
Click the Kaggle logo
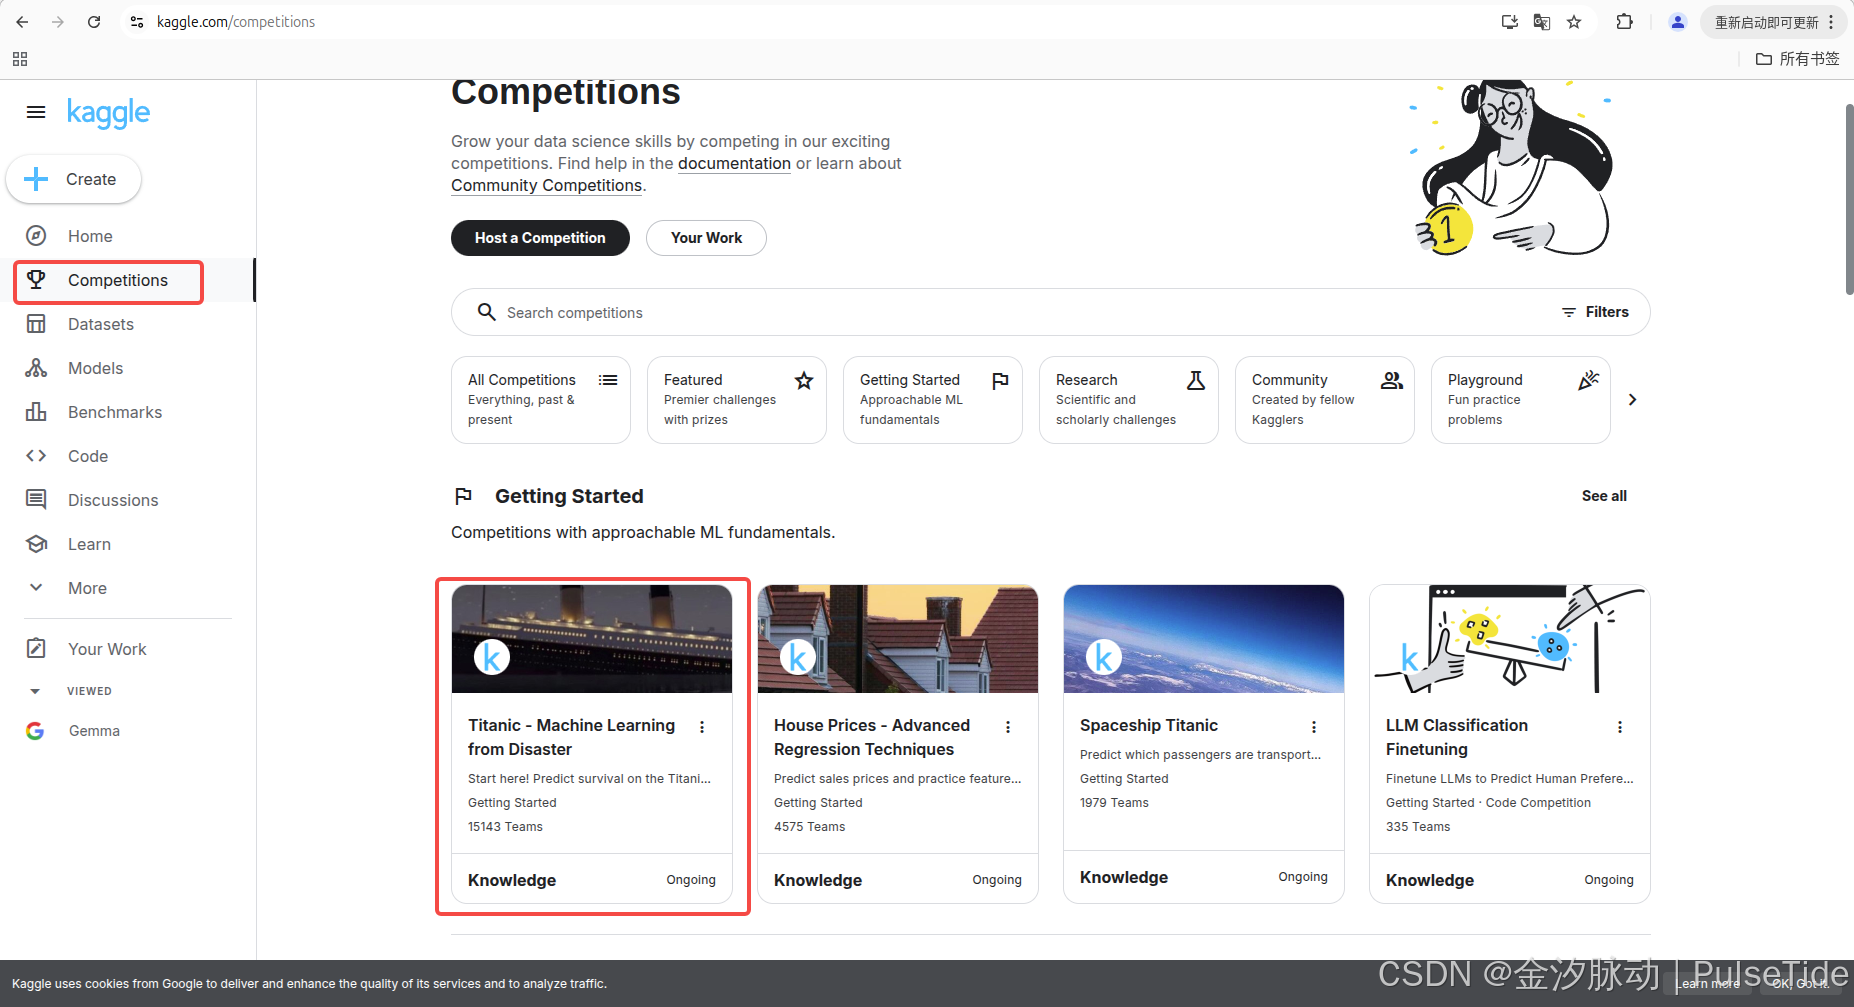click(108, 113)
